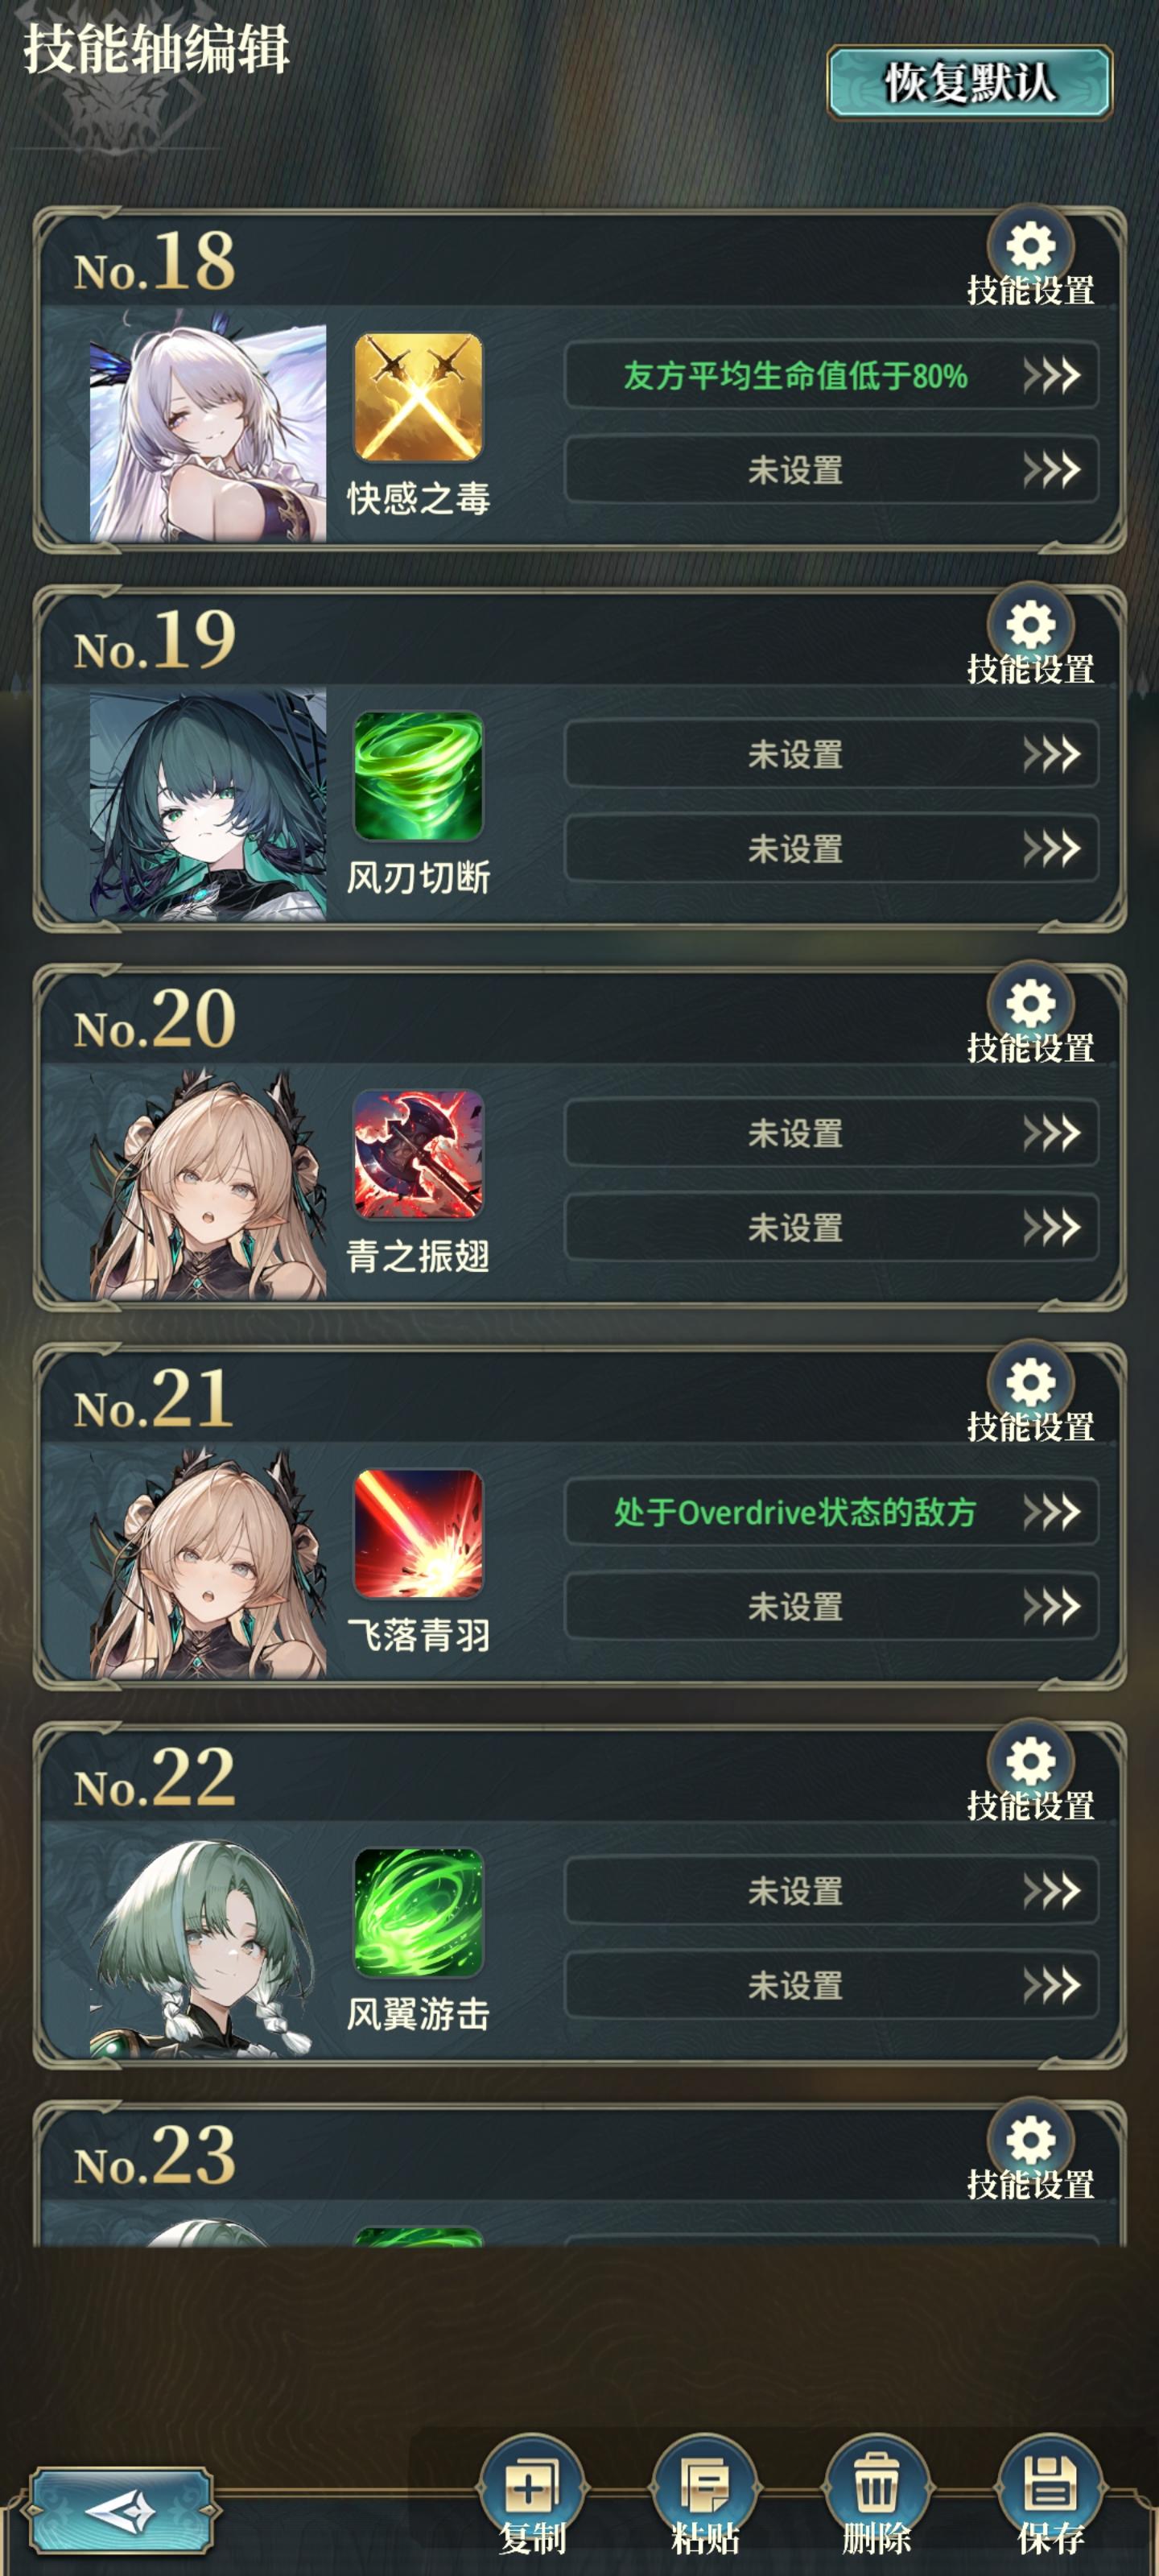The width and height of the screenshot is (1159, 2576).
Task: Tap the 飞落青羽 red beam skill icon
Action: [x=418, y=1533]
